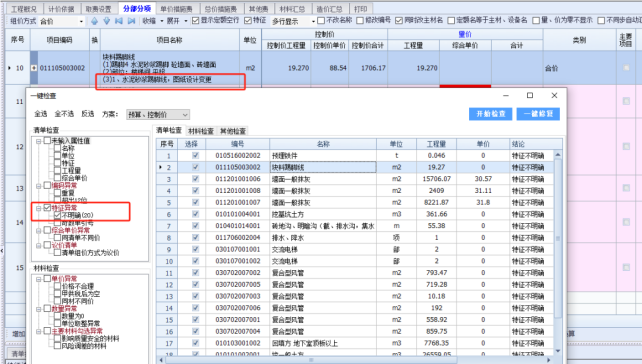642x364 pixels.
Task: Open the 方案 dropdown showing 预算、控制价
Action: pyautogui.click(x=158, y=115)
